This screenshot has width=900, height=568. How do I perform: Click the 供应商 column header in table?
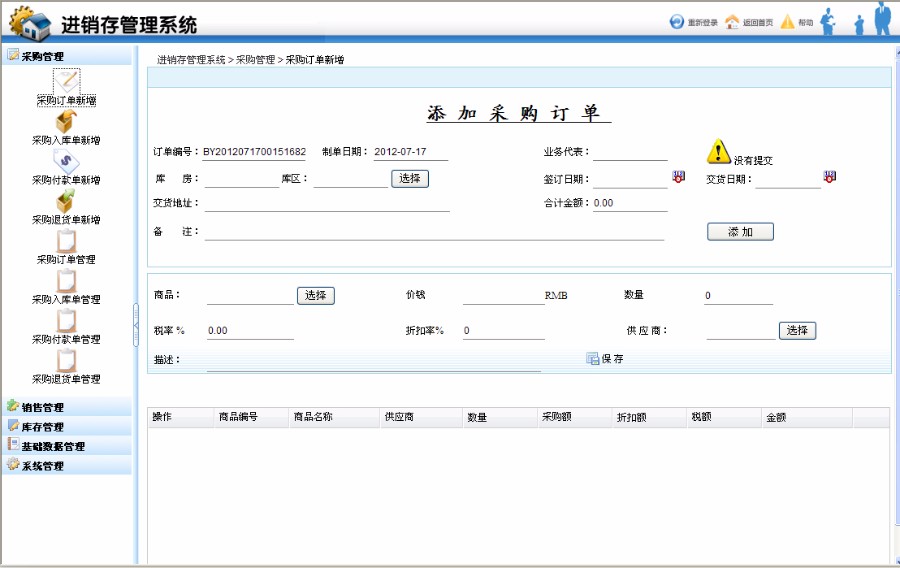pos(421,418)
